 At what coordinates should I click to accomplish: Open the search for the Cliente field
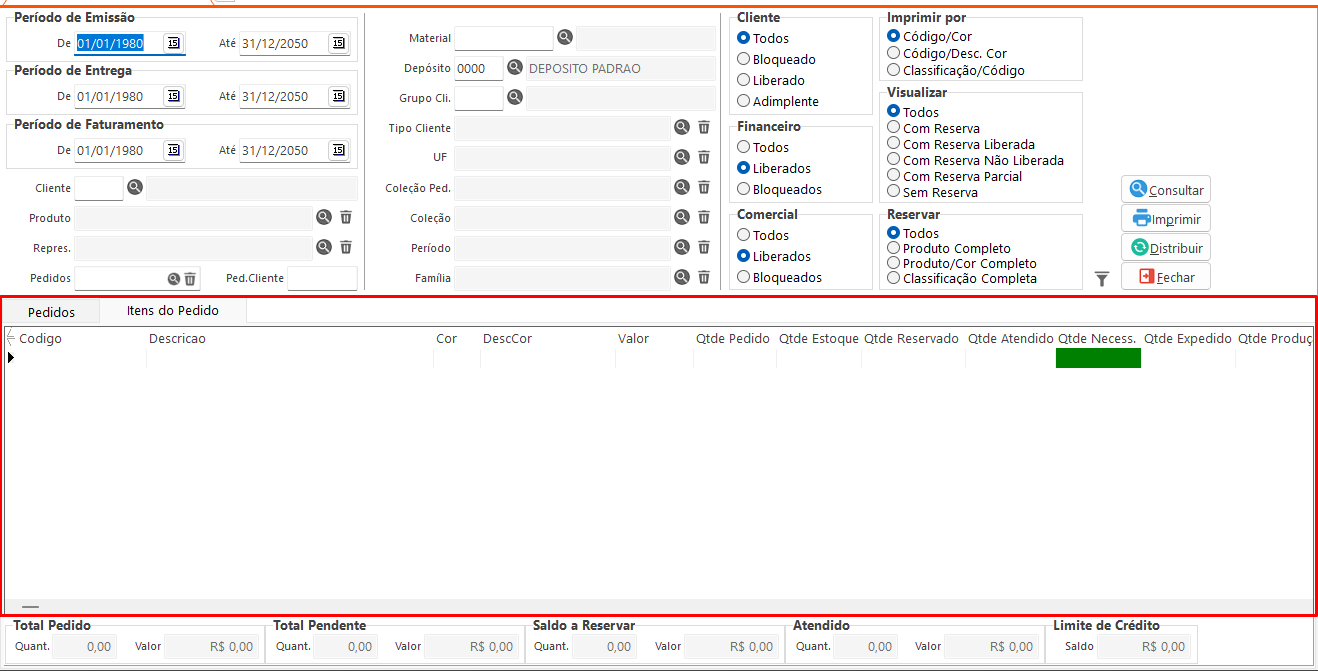135,188
